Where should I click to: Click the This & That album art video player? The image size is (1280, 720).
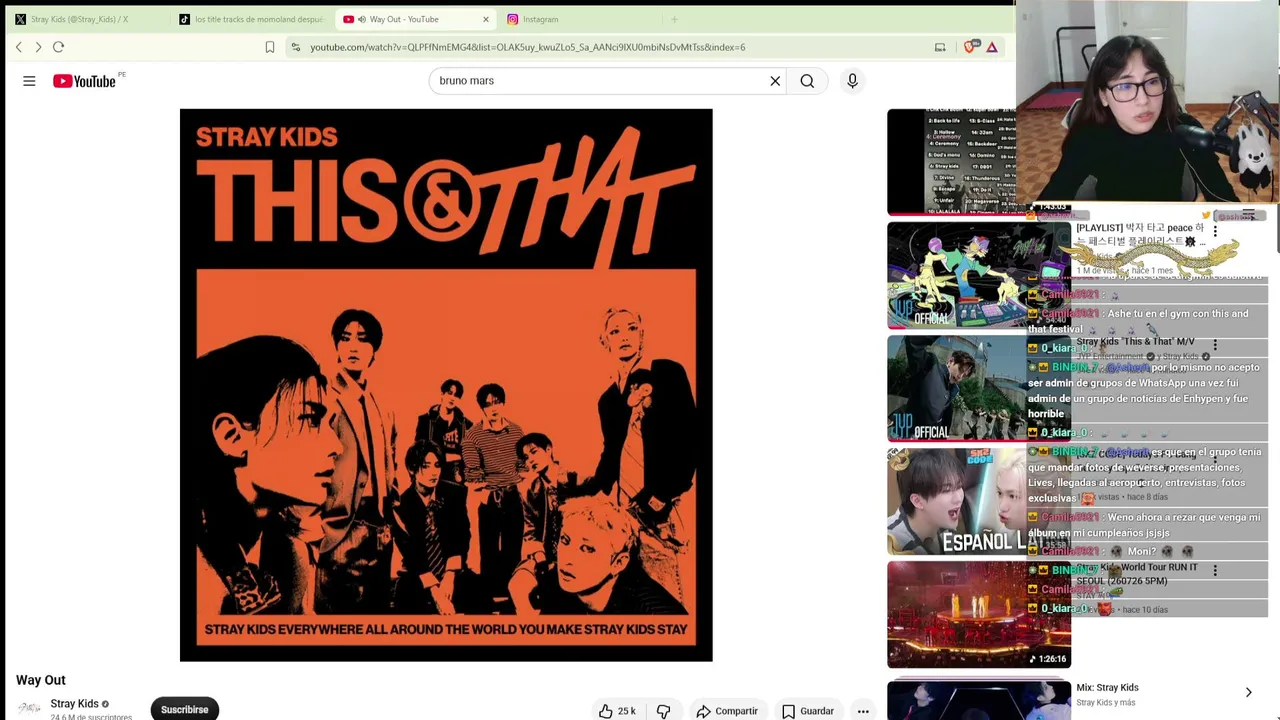pos(446,385)
